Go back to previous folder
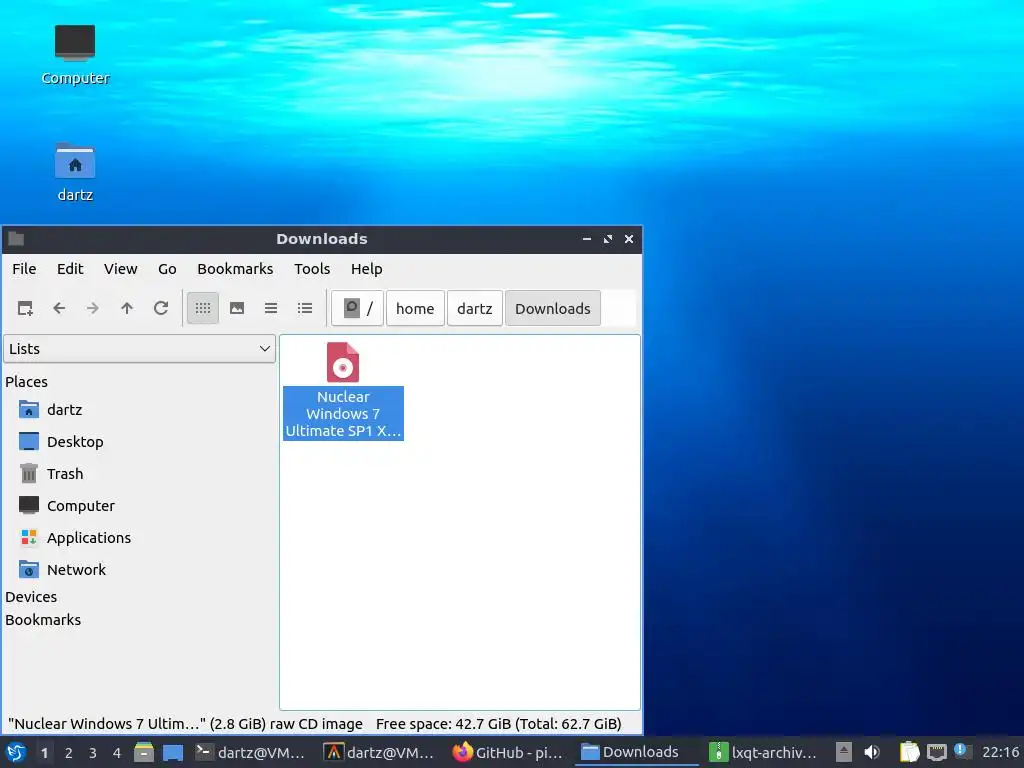This screenshot has height=768, width=1024. point(59,308)
